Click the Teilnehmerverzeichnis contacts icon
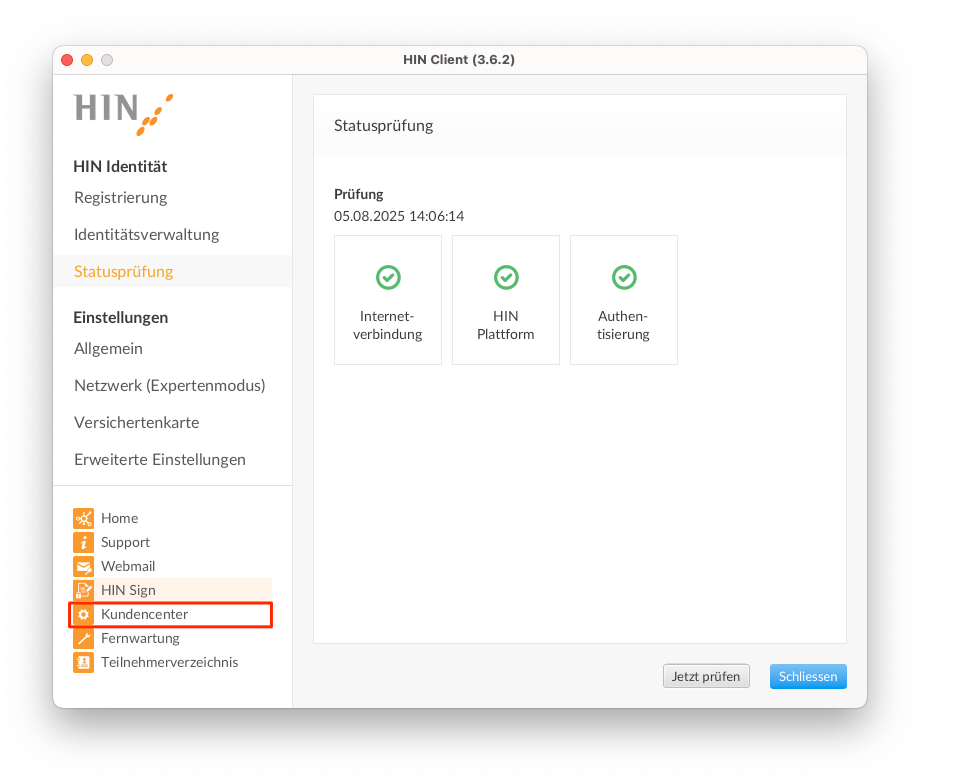Viewport: 958px width, 776px height. pos(84,662)
